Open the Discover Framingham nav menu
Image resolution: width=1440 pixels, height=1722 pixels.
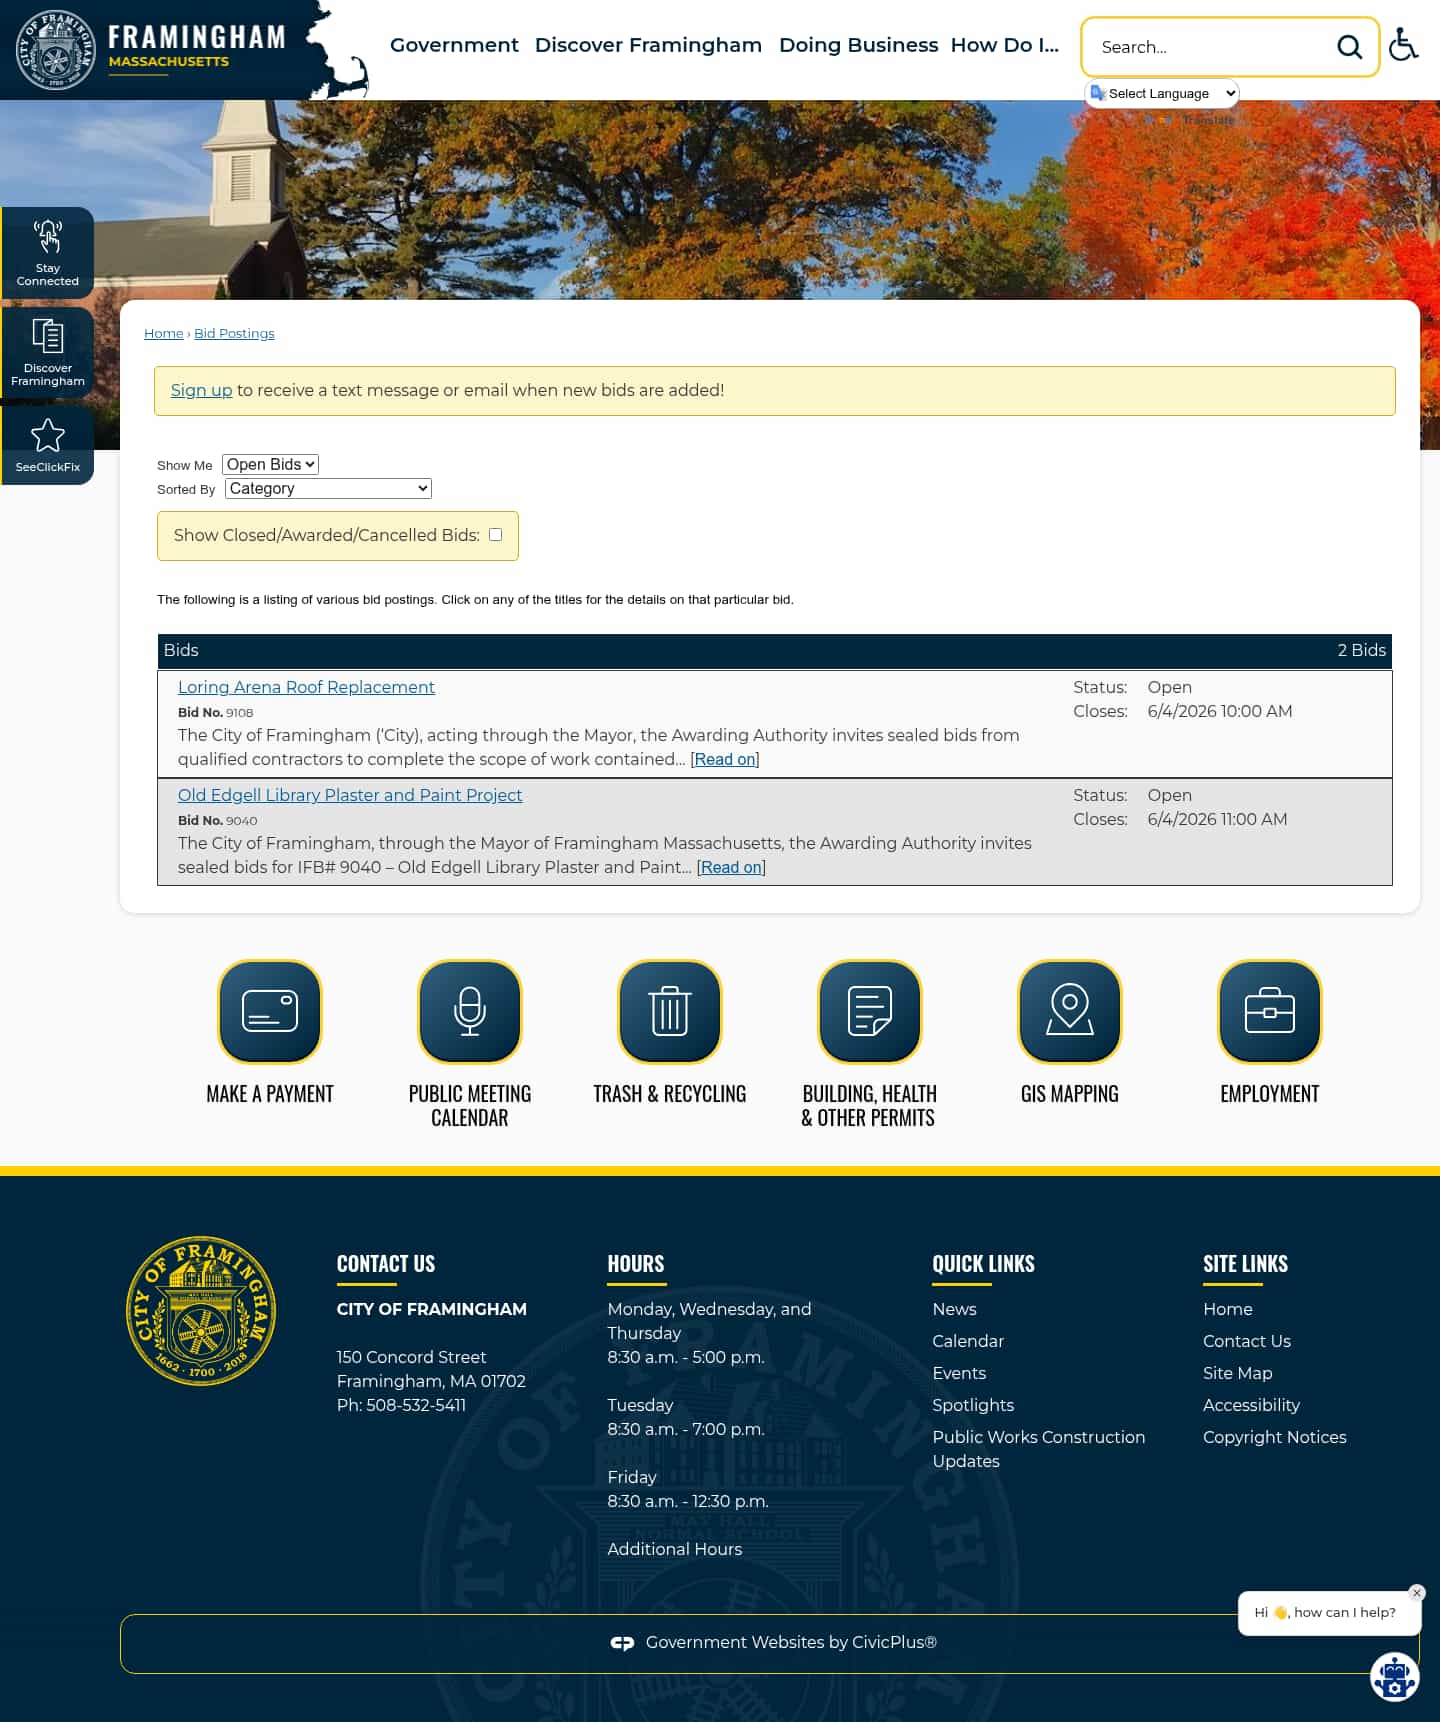pos(648,45)
